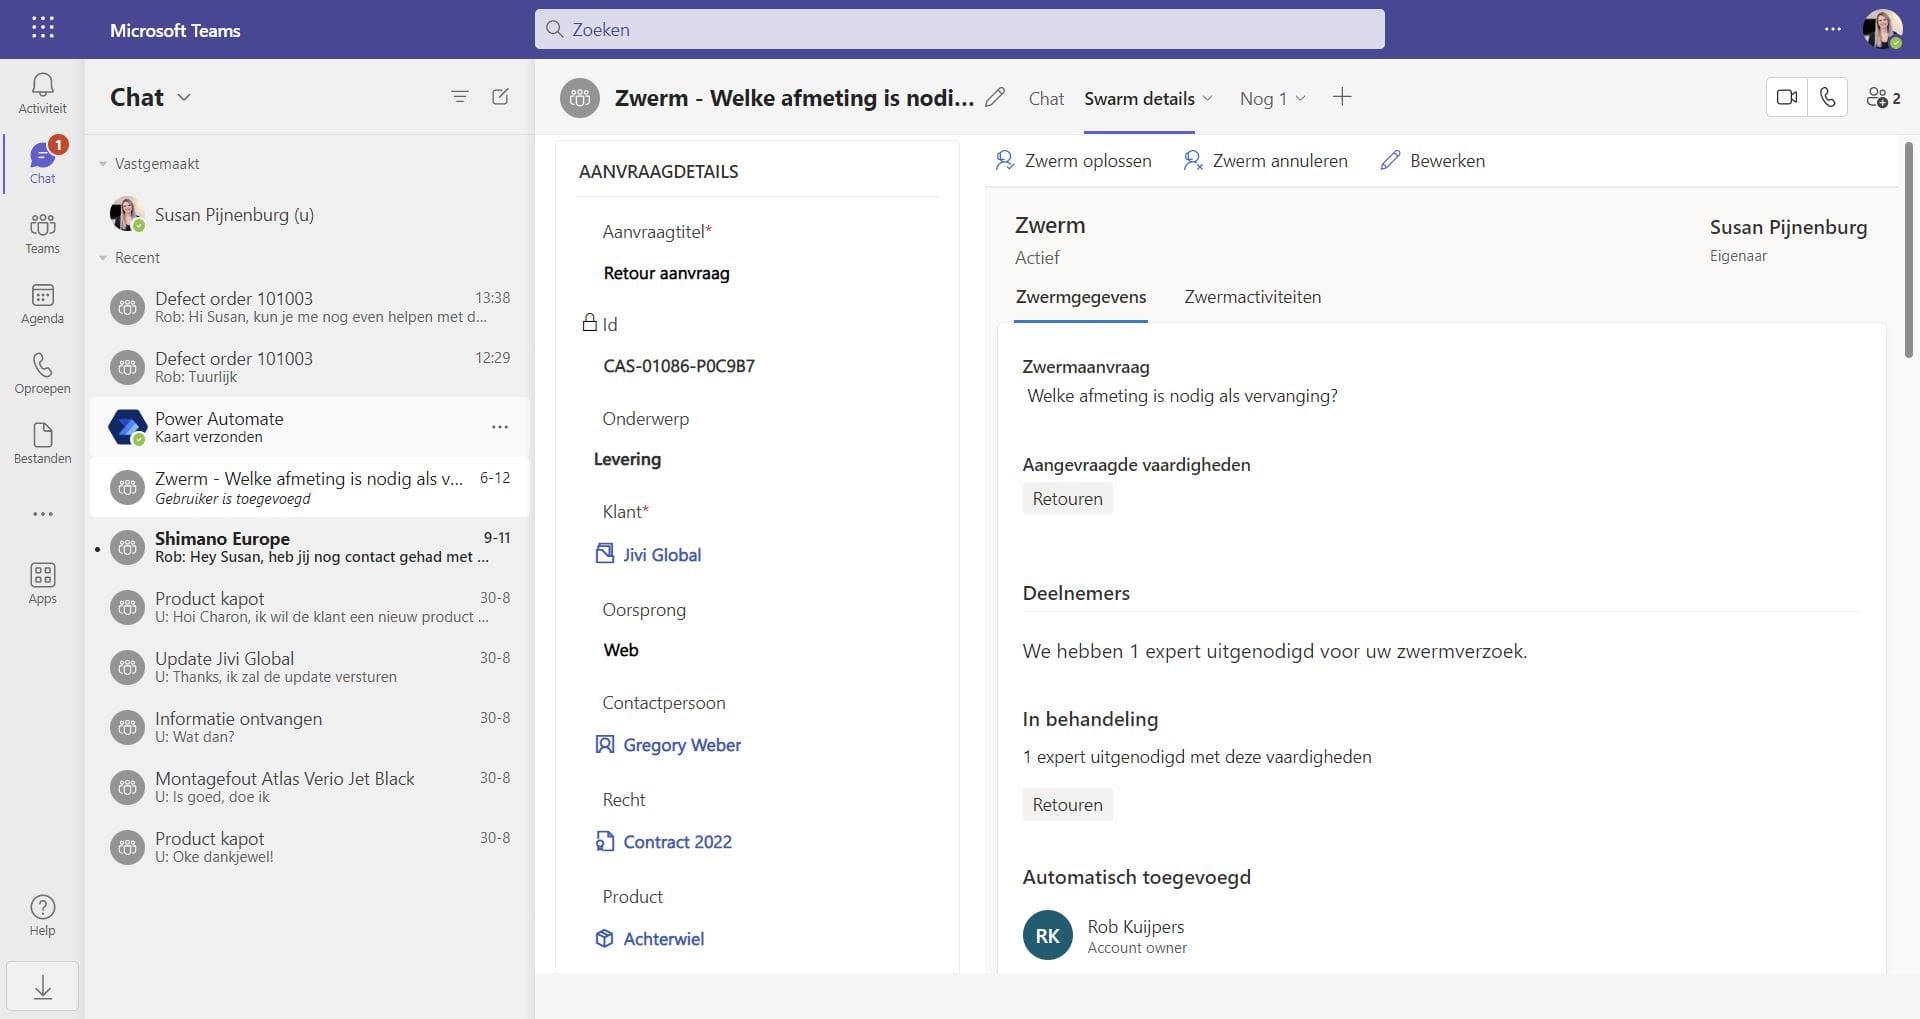The width and height of the screenshot is (1920, 1019).
Task: Open Bestanden in the left rail
Action: (42, 443)
